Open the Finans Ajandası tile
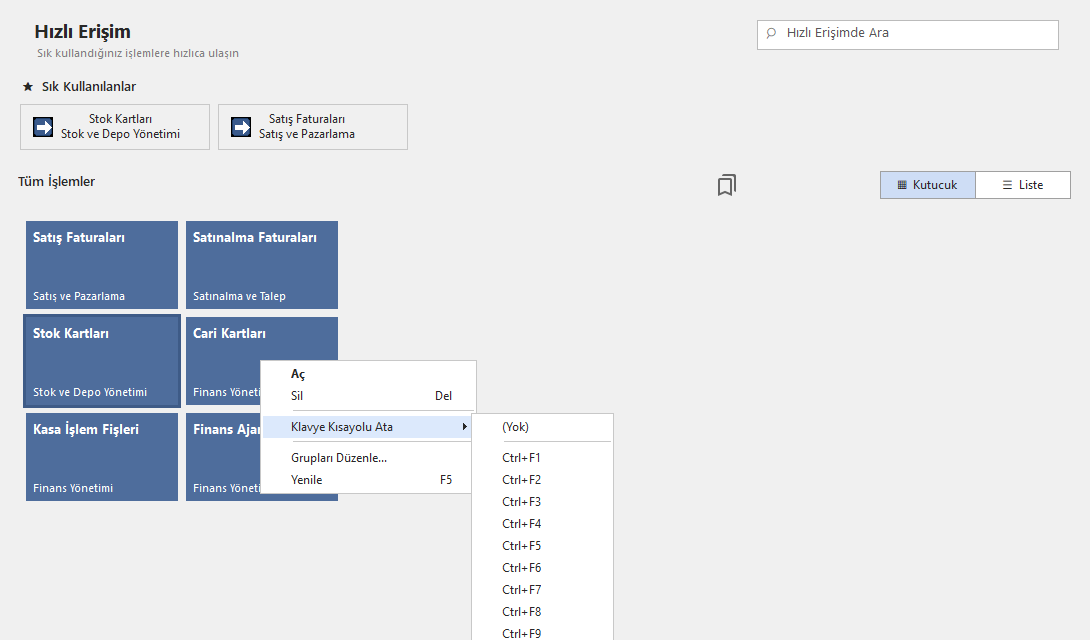Viewport: 1090px width, 640px height. [x=222, y=457]
